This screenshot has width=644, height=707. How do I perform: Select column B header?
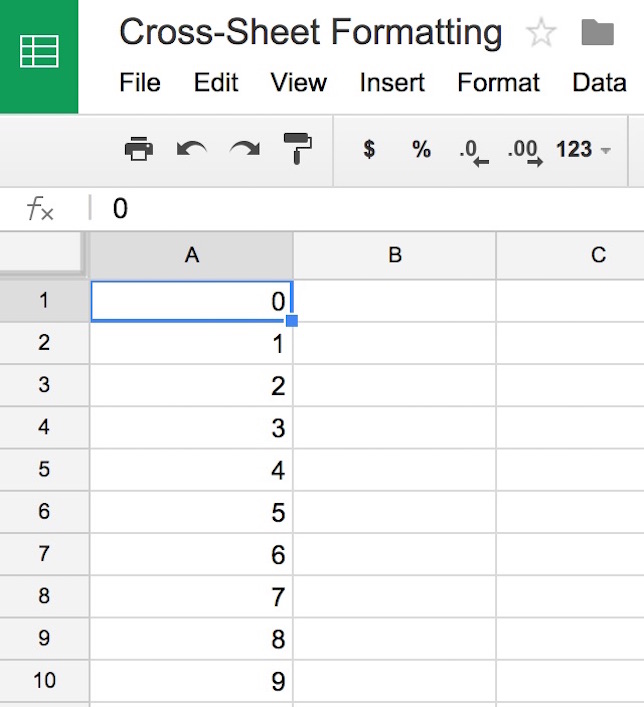pyautogui.click(x=395, y=255)
